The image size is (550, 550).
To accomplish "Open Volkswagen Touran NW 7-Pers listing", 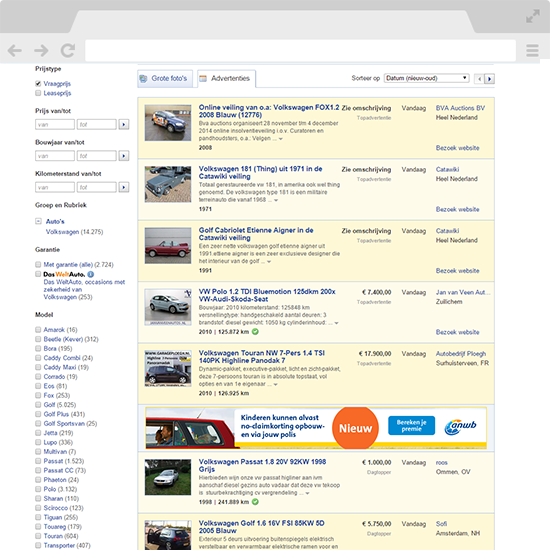I will tap(262, 357).
